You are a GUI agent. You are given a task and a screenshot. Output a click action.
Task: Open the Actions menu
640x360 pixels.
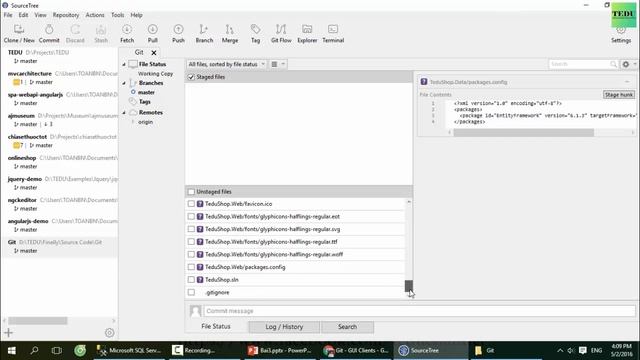(95, 15)
